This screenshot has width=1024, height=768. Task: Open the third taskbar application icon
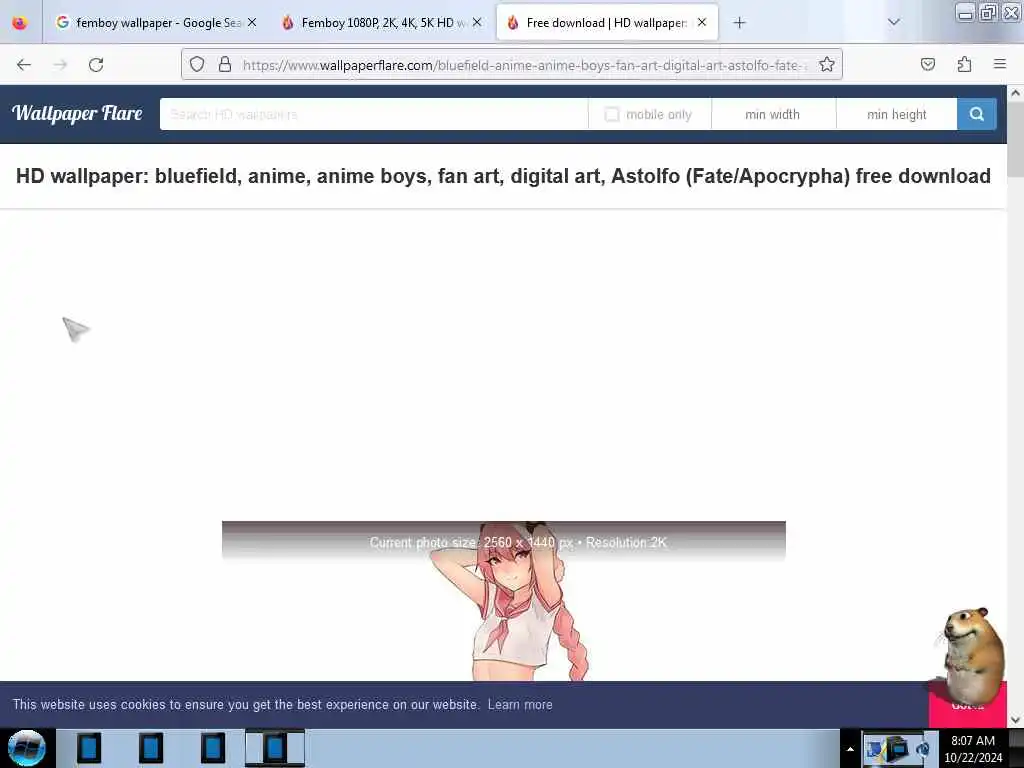tap(213, 748)
